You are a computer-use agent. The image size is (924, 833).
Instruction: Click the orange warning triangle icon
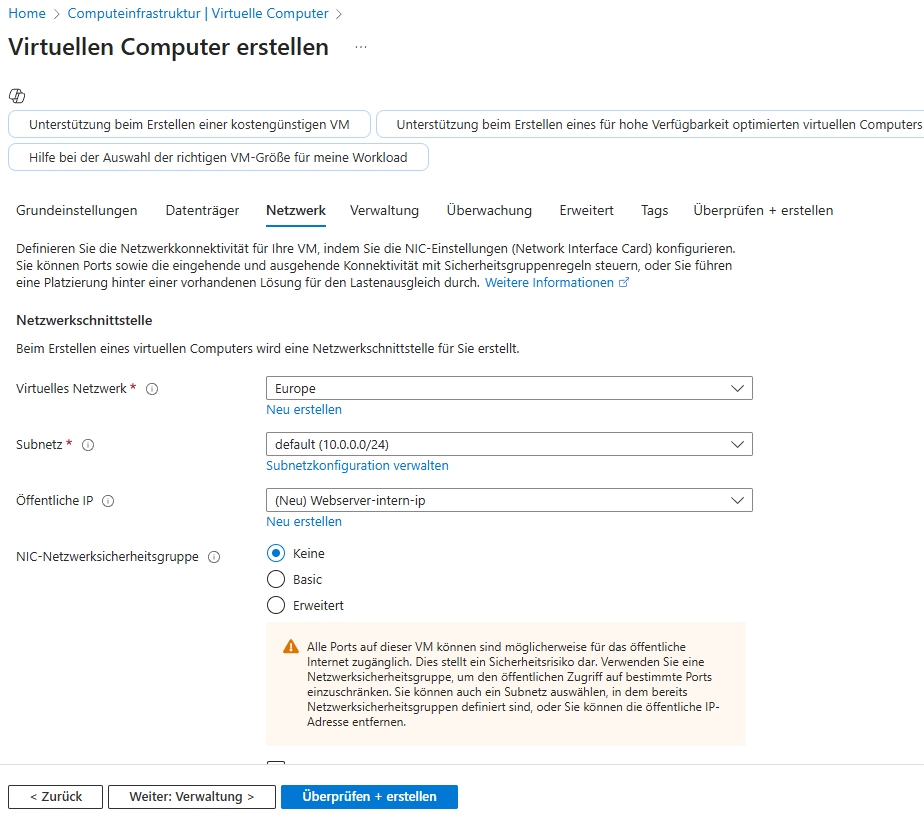(291, 647)
